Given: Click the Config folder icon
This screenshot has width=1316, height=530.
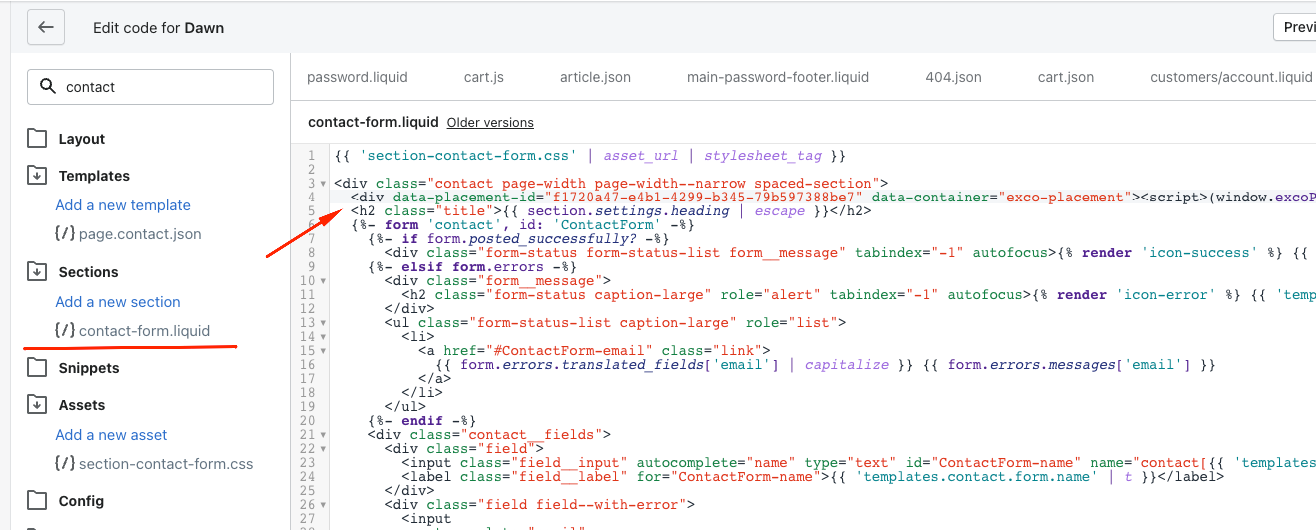Looking at the screenshot, I should 37,501.
